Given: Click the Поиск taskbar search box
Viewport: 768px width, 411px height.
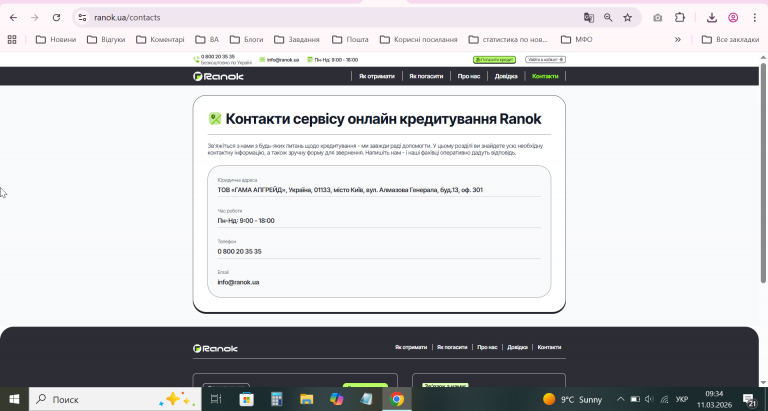Looking at the screenshot, I should click(x=115, y=399).
